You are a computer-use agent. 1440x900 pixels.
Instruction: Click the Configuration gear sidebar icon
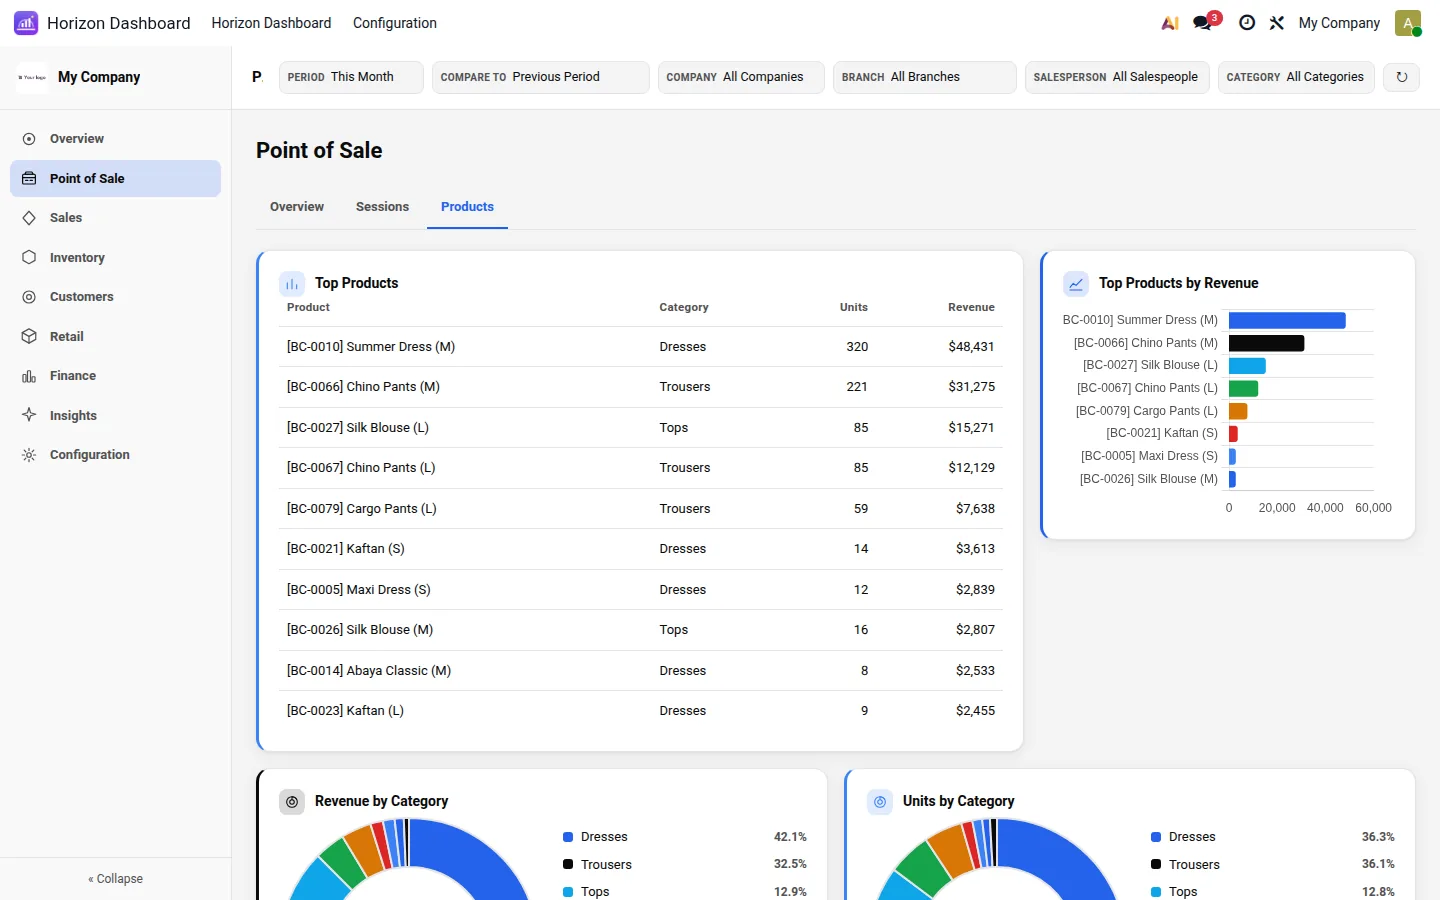point(29,455)
